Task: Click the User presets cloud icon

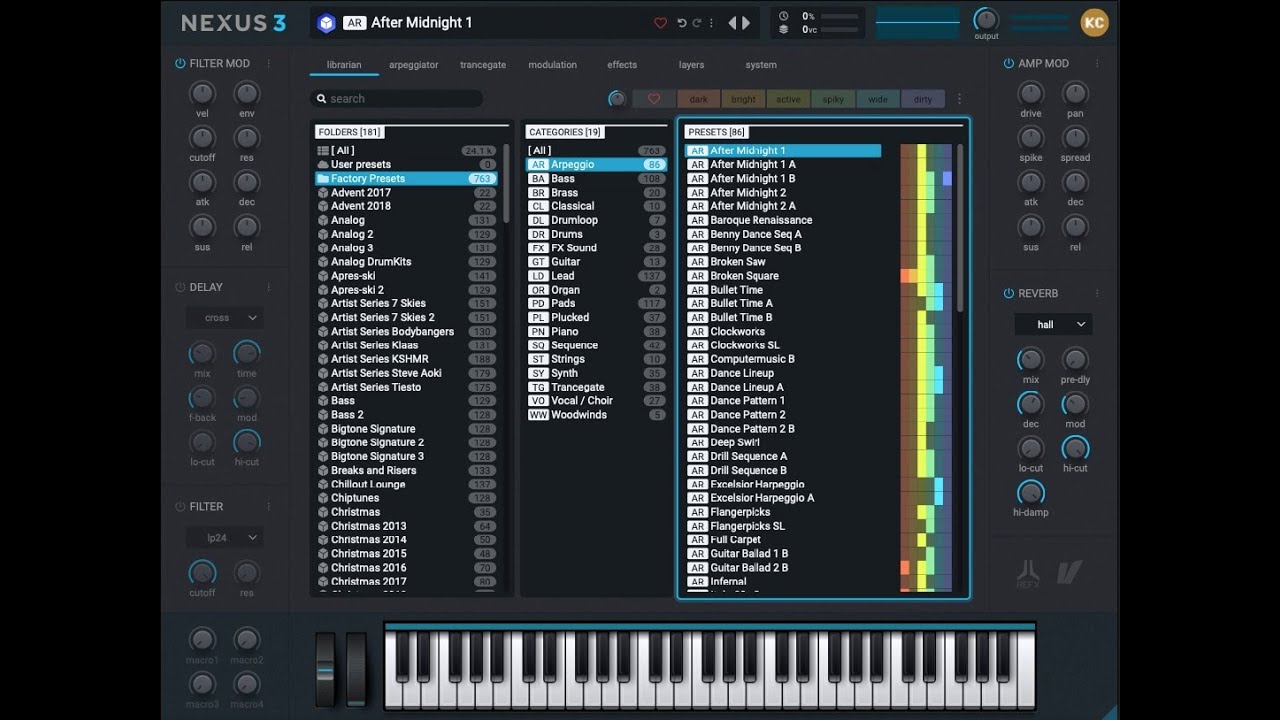Action: (x=323, y=165)
